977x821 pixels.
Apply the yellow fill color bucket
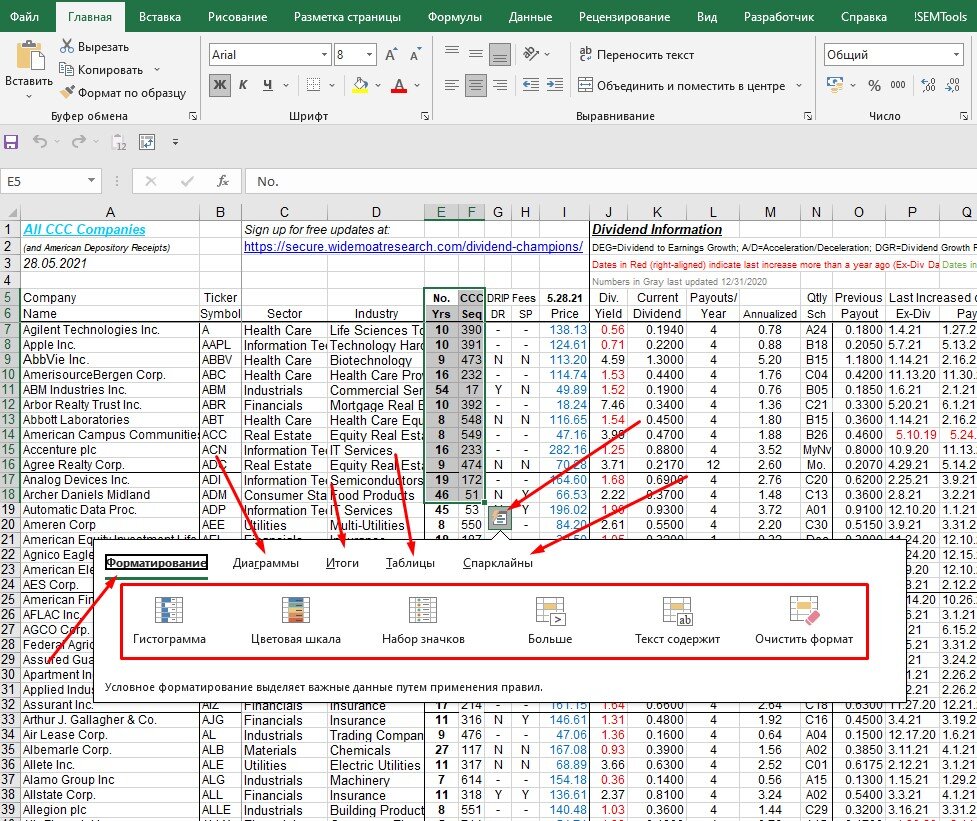pos(360,85)
